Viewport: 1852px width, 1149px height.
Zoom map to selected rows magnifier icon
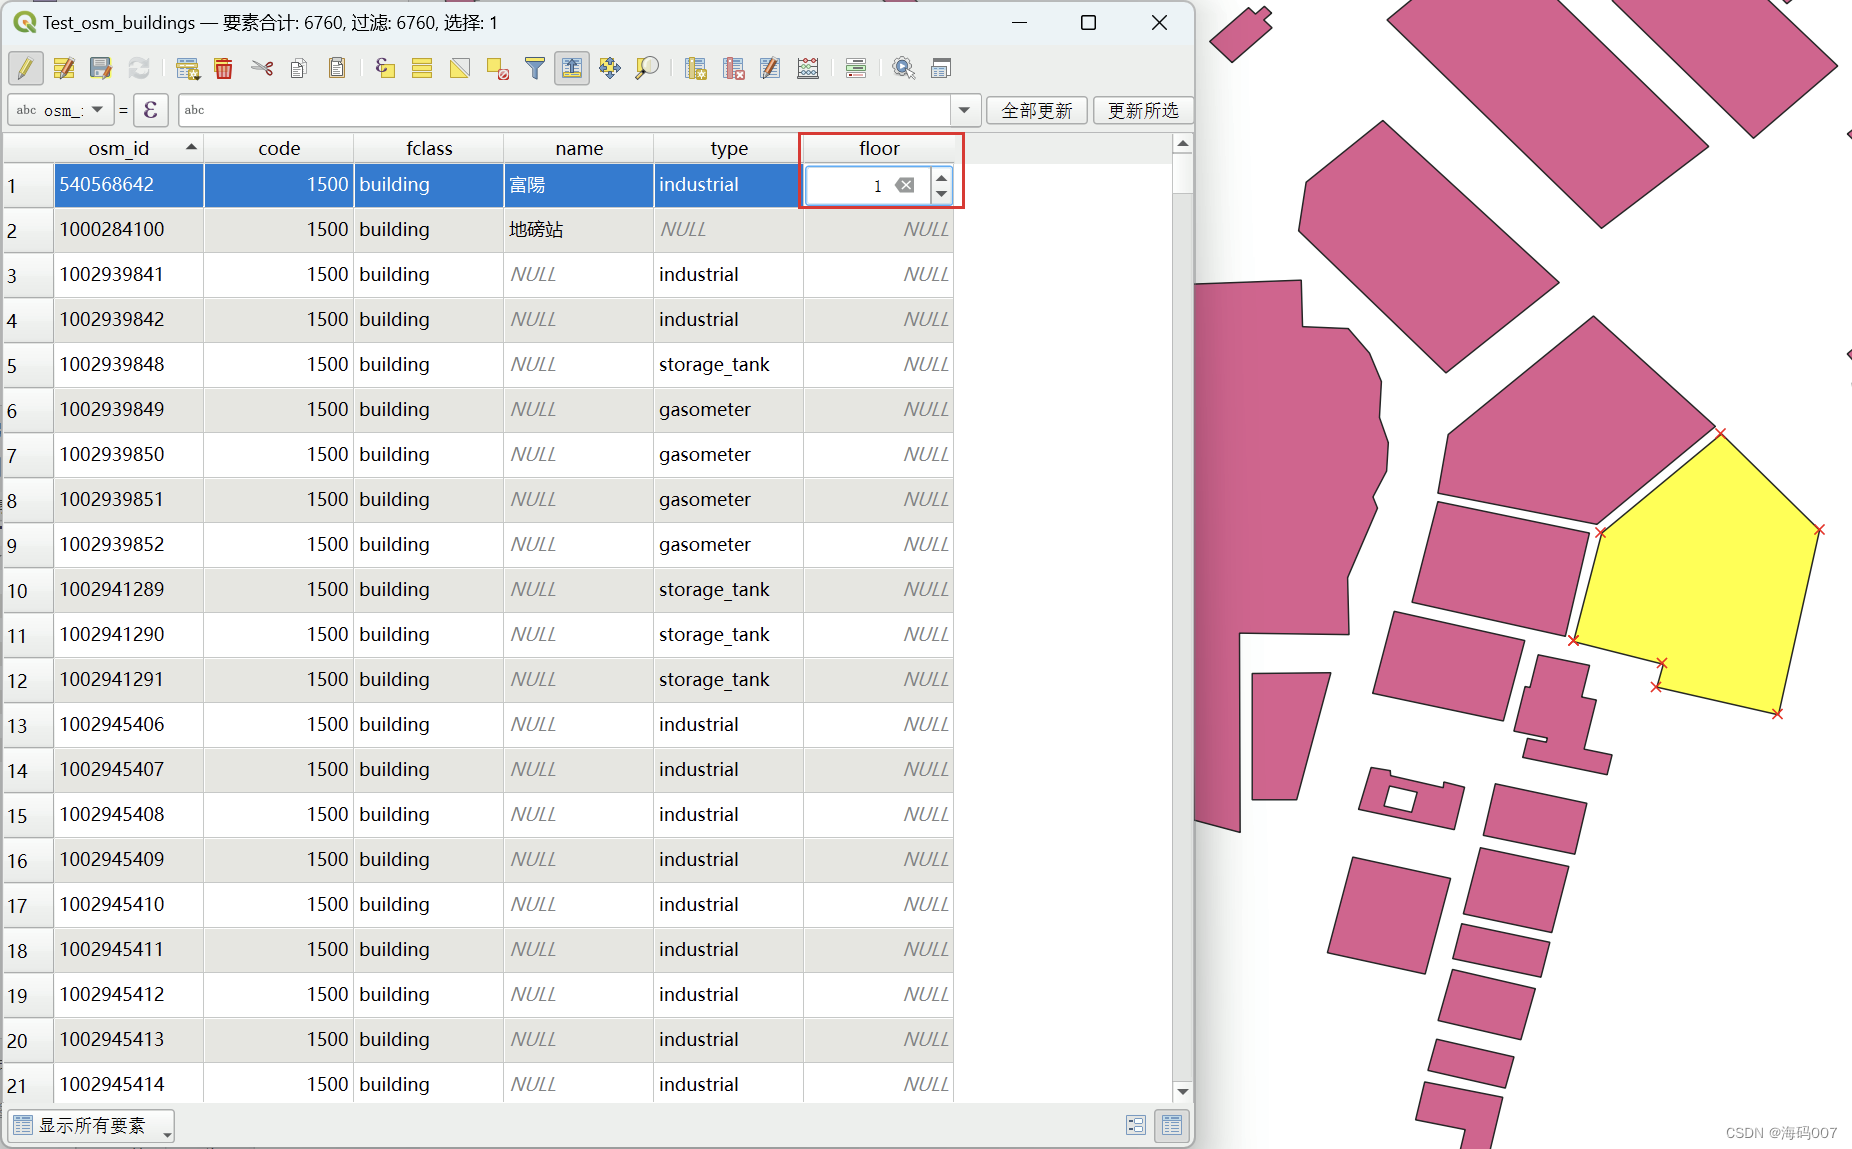tap(647, 68)
